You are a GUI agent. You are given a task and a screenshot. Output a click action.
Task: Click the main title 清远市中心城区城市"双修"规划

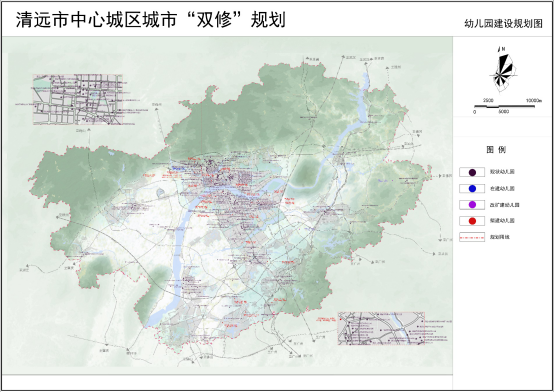(151, 19)
